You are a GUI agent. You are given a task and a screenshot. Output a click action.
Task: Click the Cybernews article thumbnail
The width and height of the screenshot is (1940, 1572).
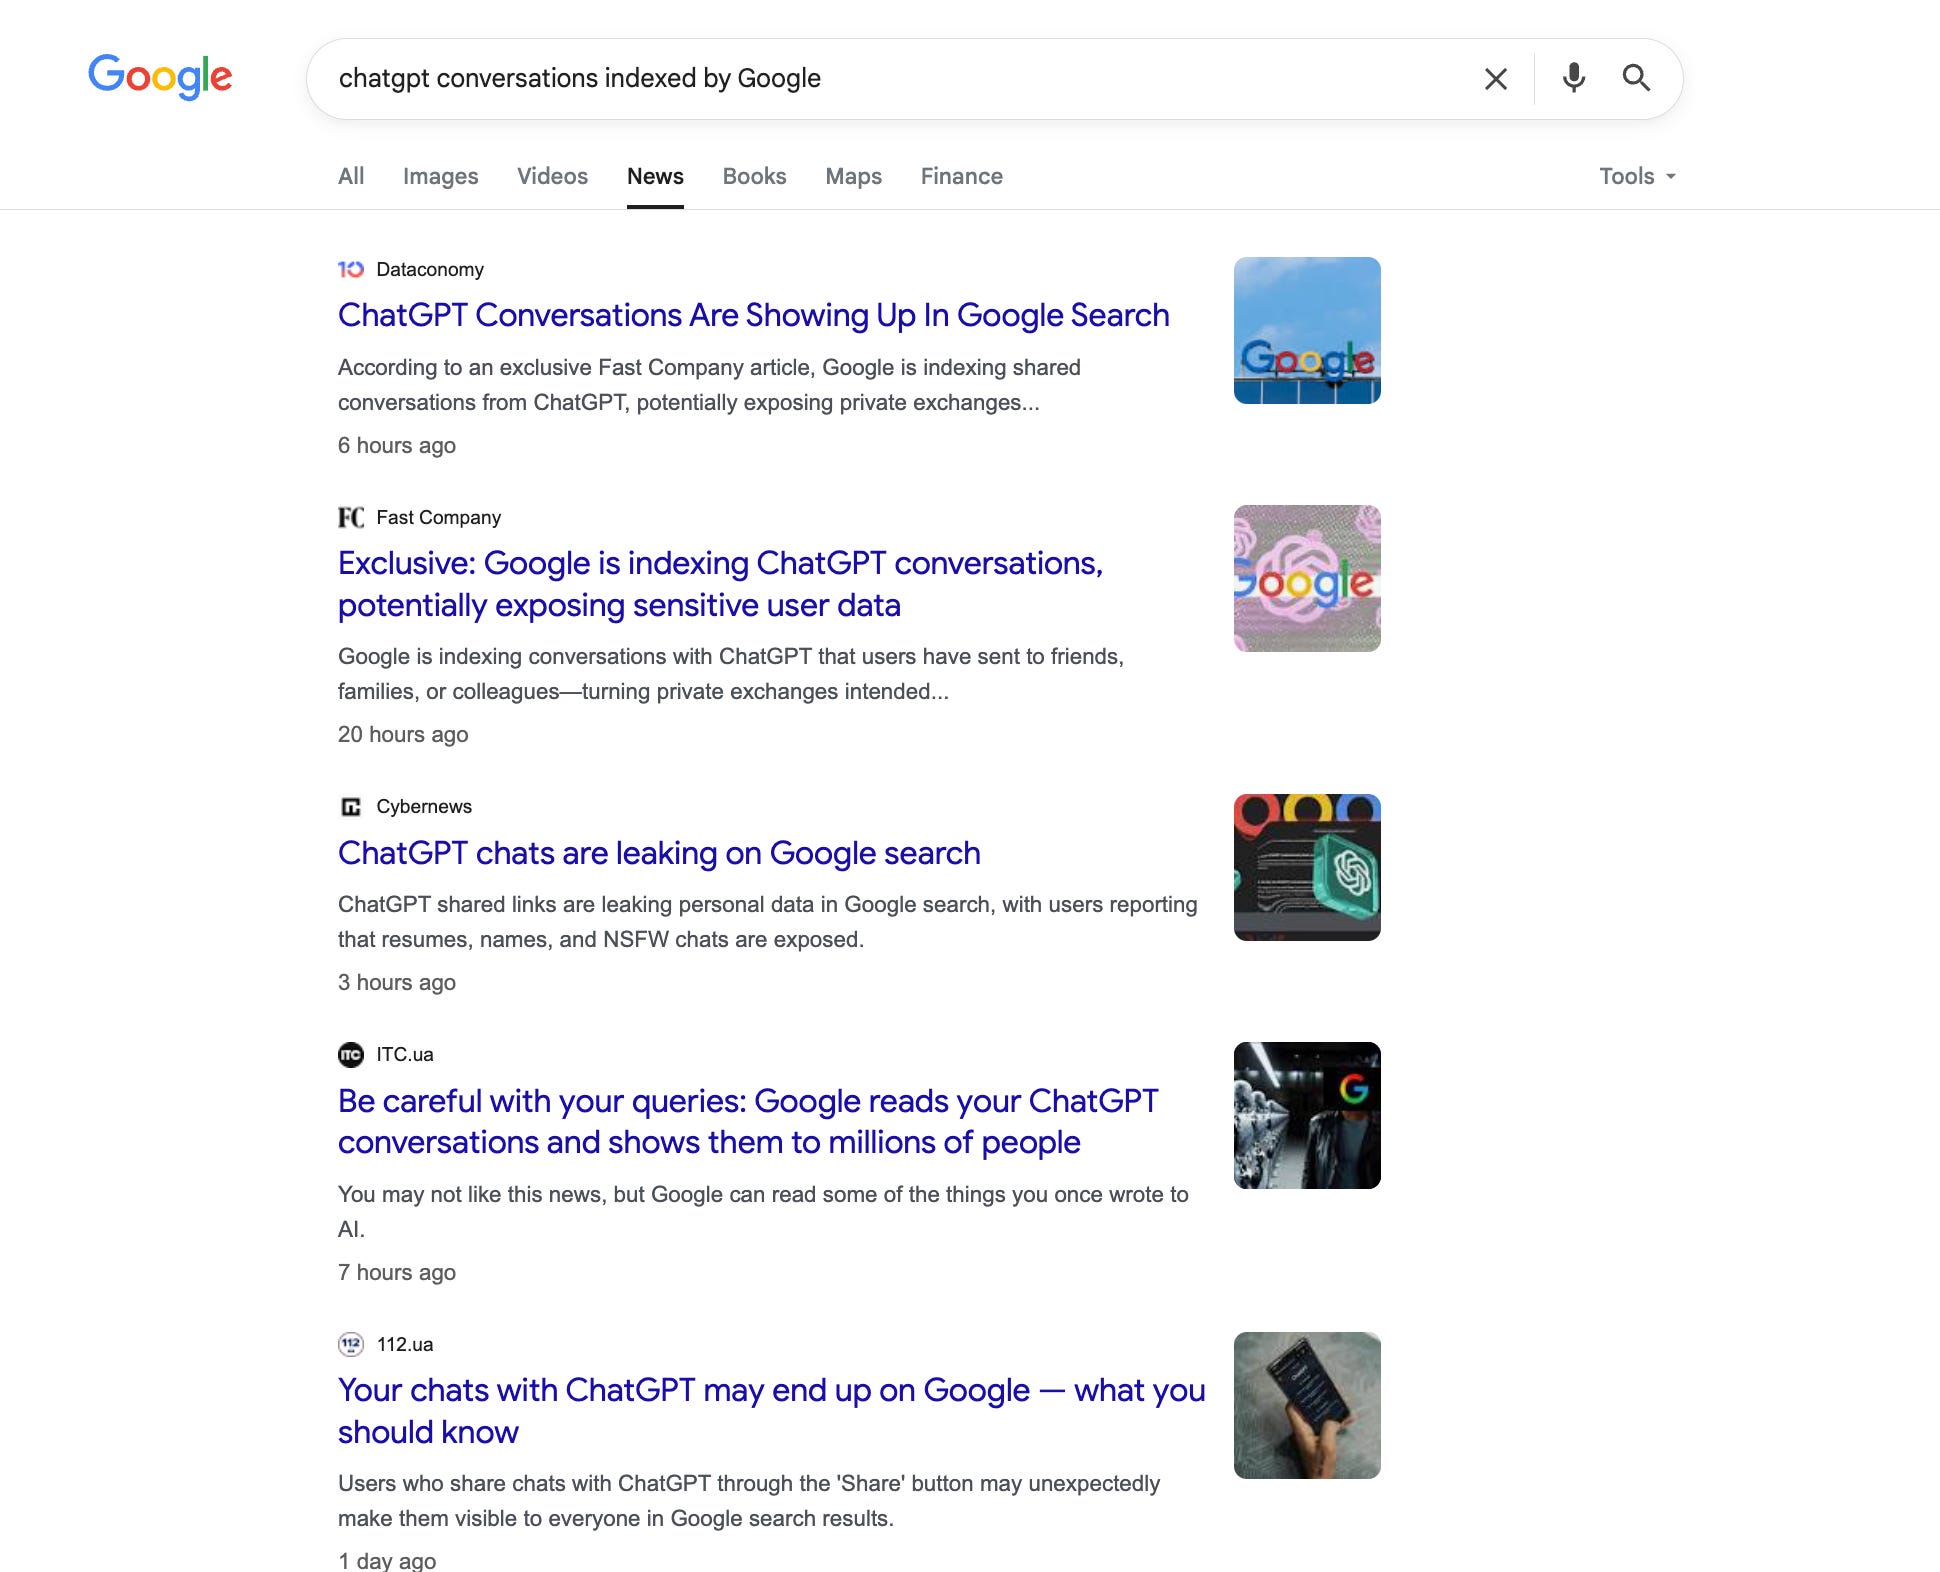(1307, 867)
